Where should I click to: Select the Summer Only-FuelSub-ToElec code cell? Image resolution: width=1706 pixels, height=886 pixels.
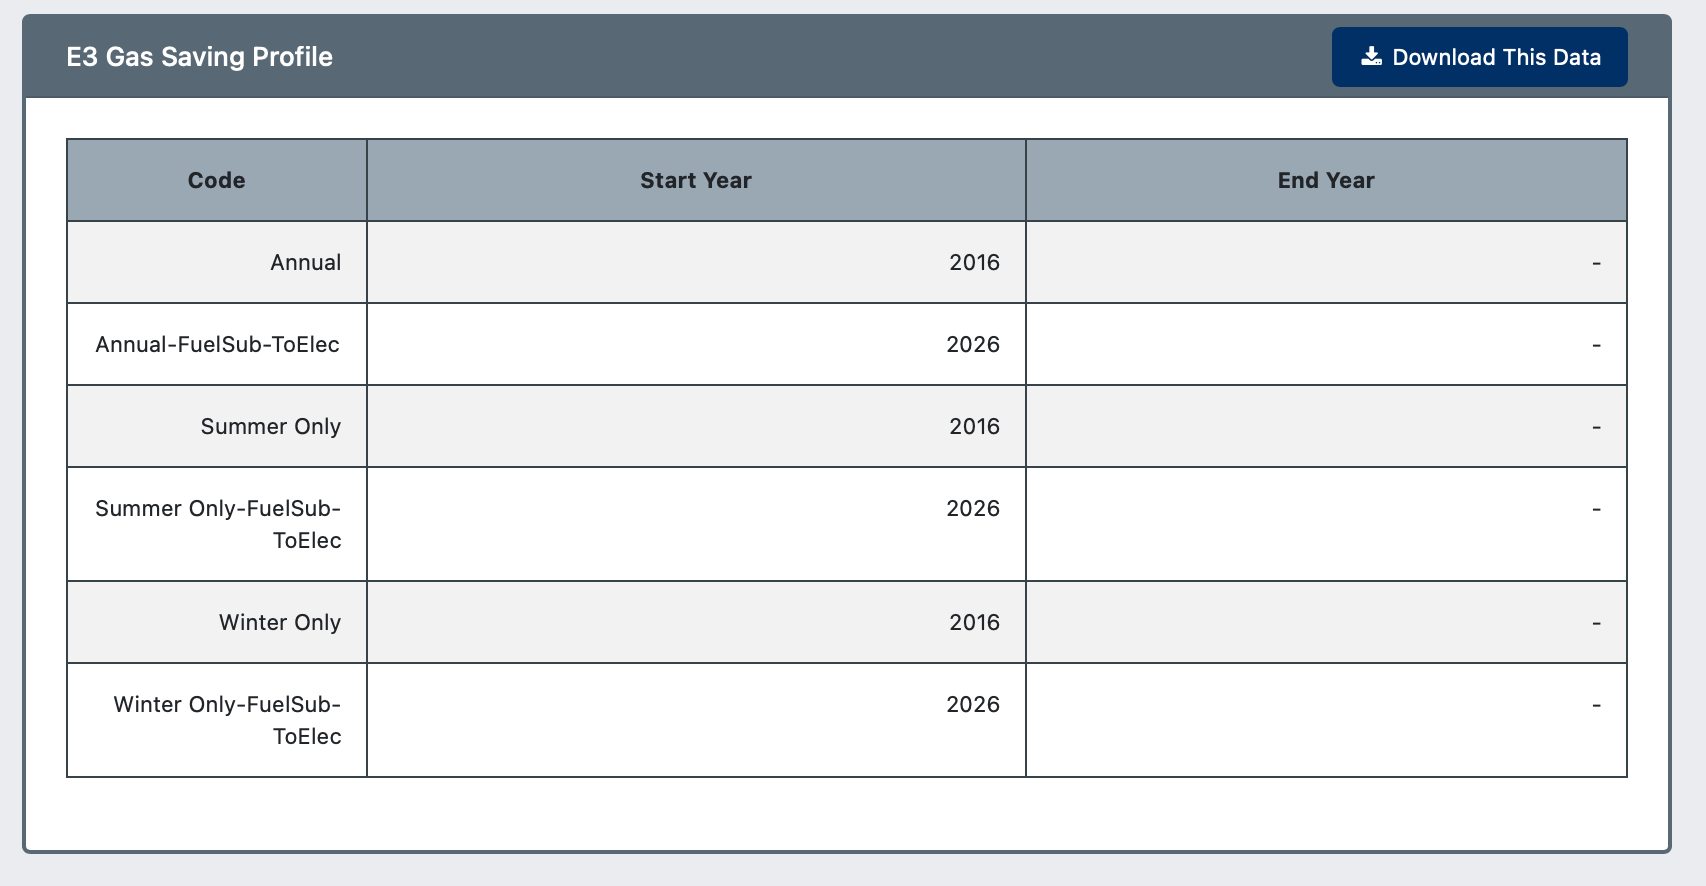[x=217, y=524]
